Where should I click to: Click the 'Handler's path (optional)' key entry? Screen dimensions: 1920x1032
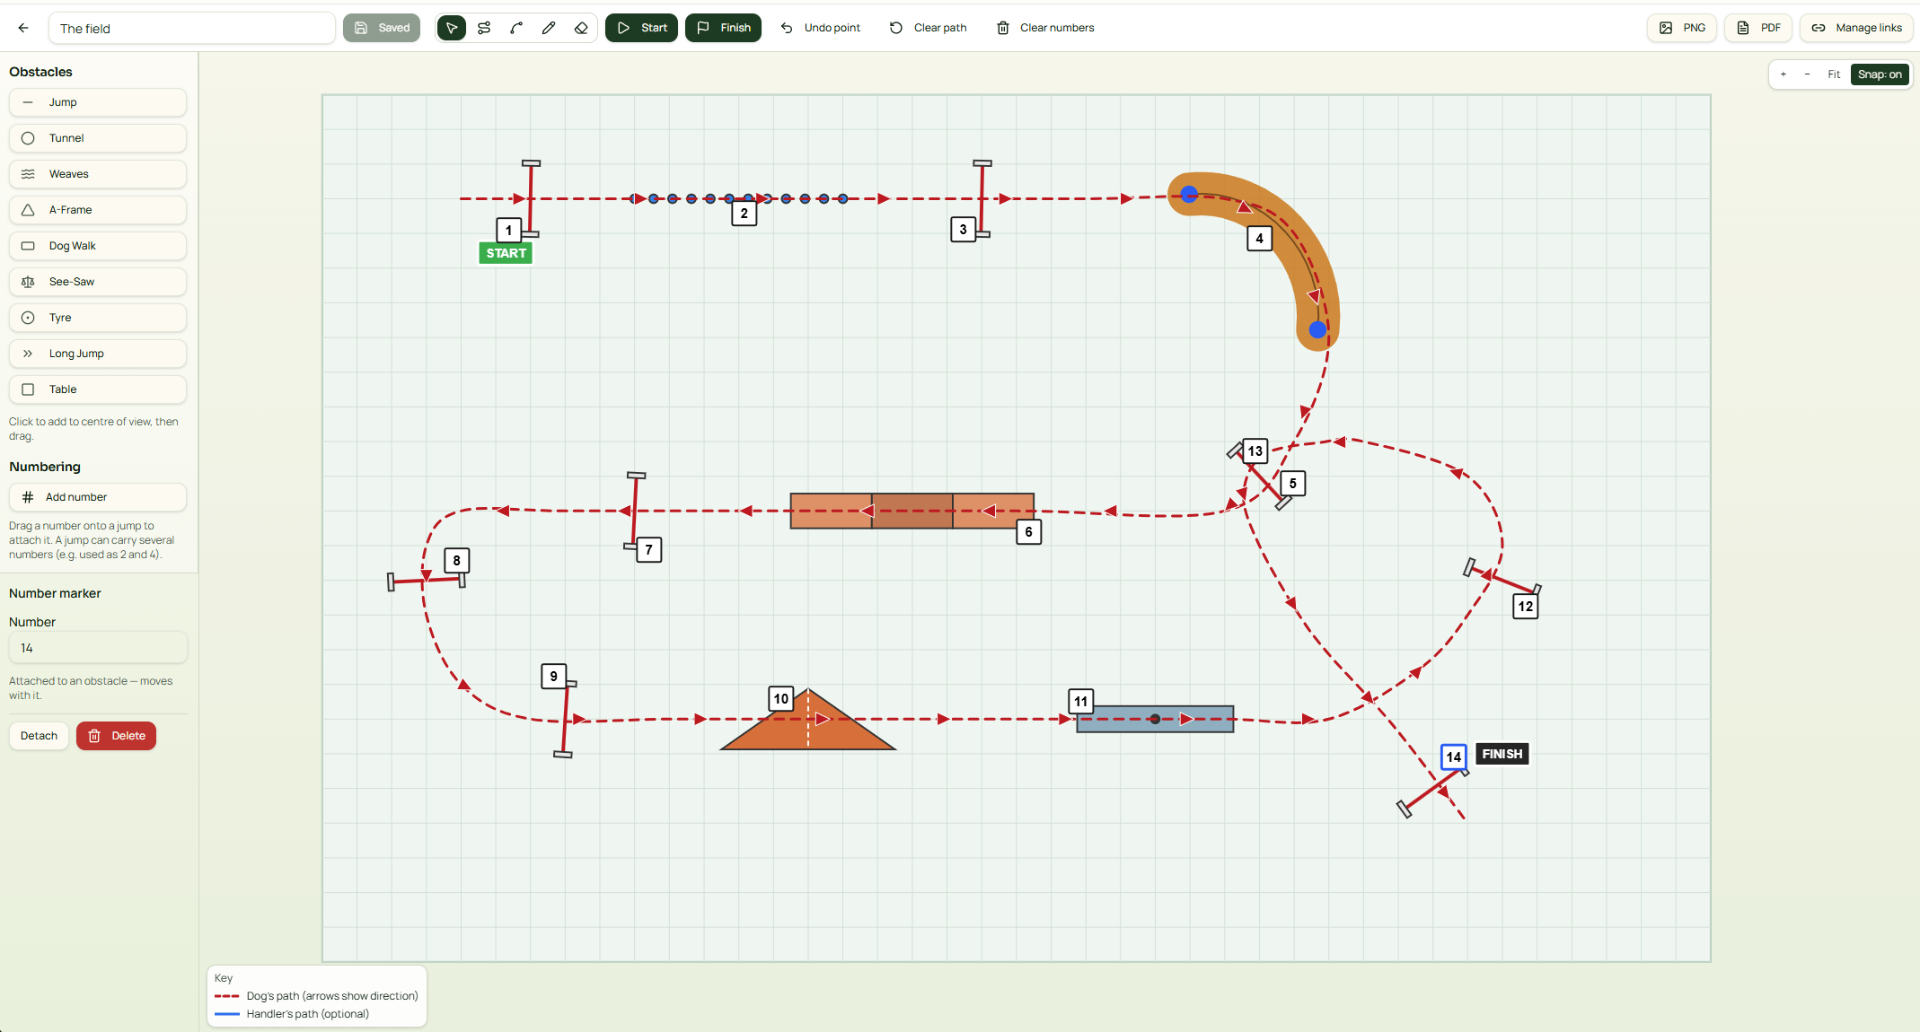click(x=292, y=1014)
